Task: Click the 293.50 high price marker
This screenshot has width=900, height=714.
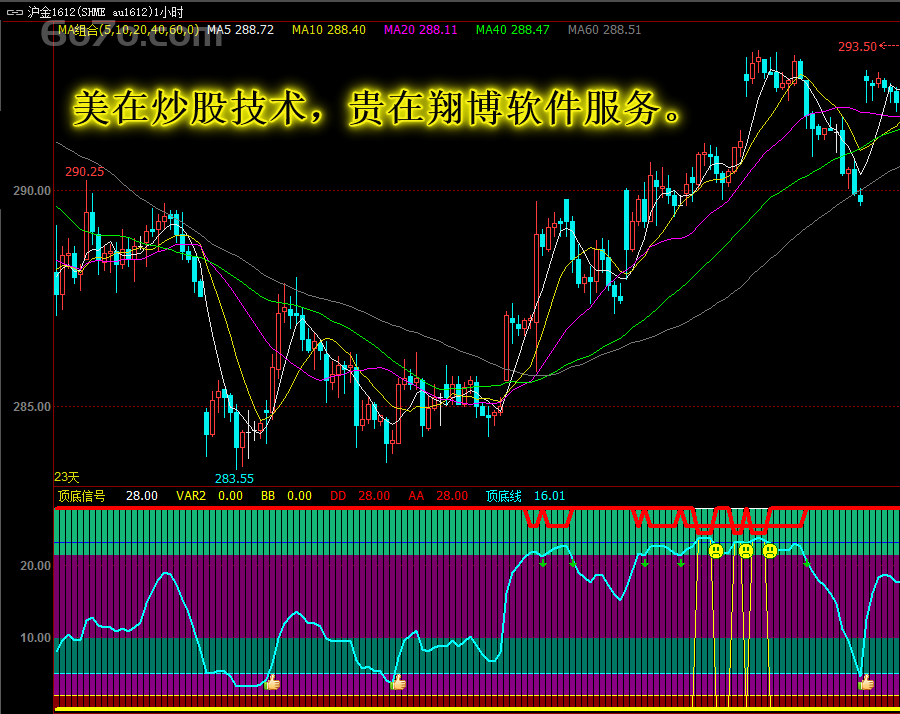Action: (x=858, y=46)
